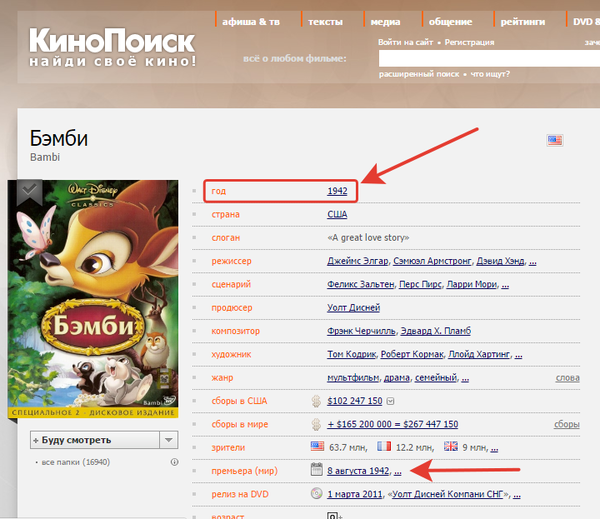Open the общение menu
Viewport: 600px width, 519px height.
click(450, 22)
